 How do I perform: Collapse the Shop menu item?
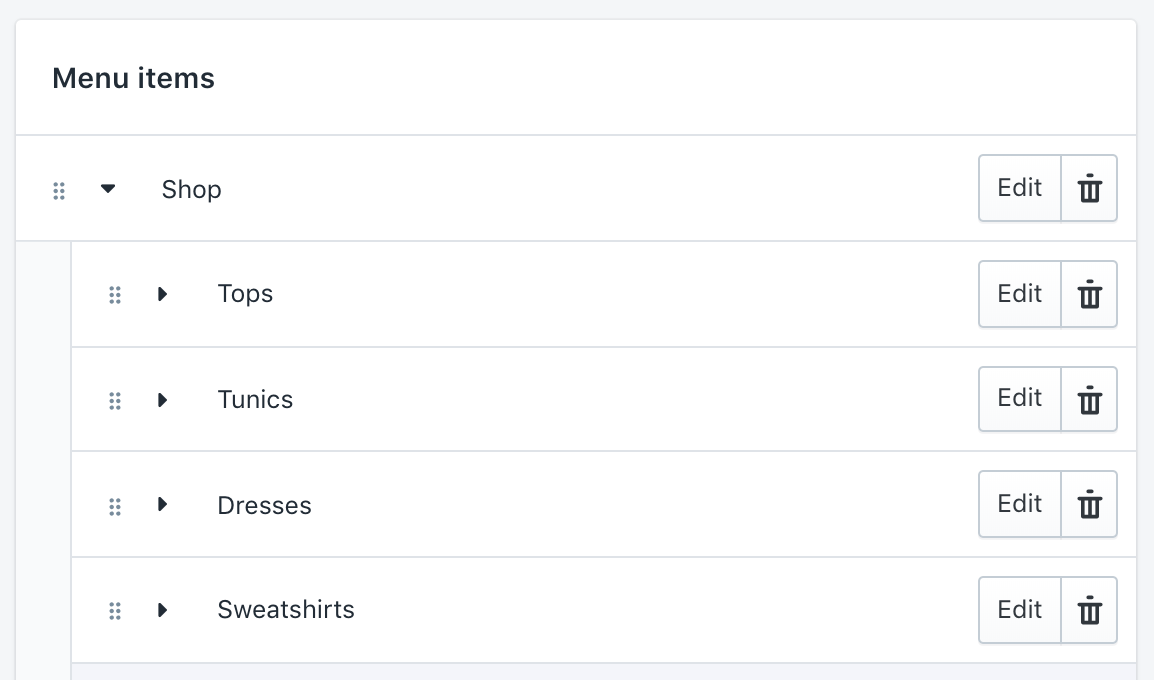(x=108, y=188)
